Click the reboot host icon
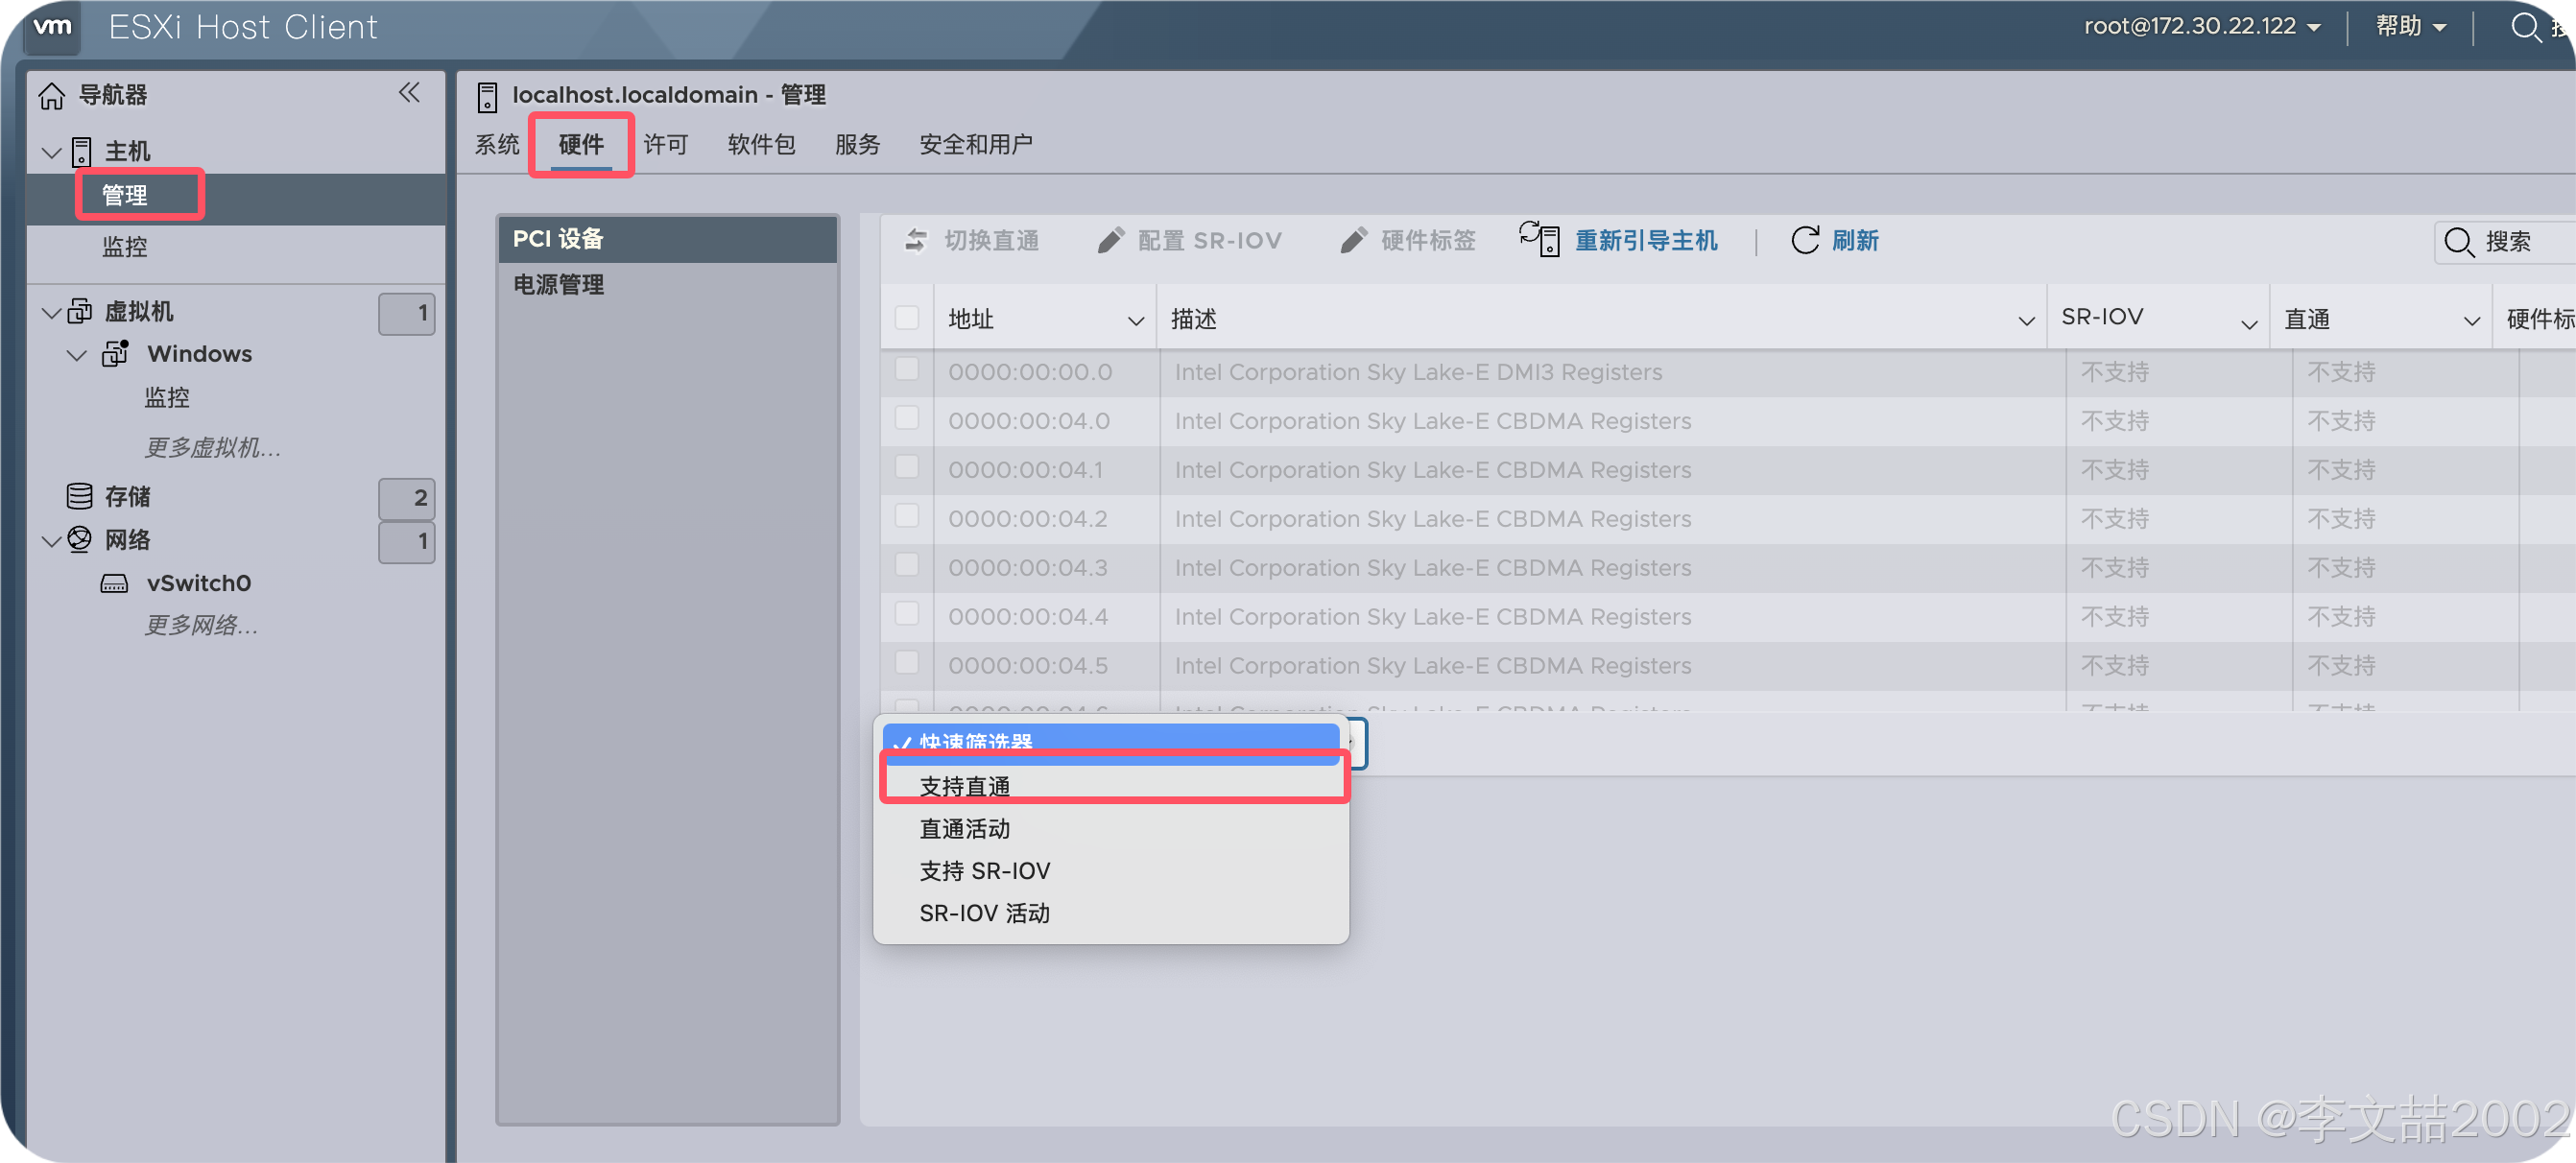Screen dimensions: 2576x1163 [x=1539, y=240]
